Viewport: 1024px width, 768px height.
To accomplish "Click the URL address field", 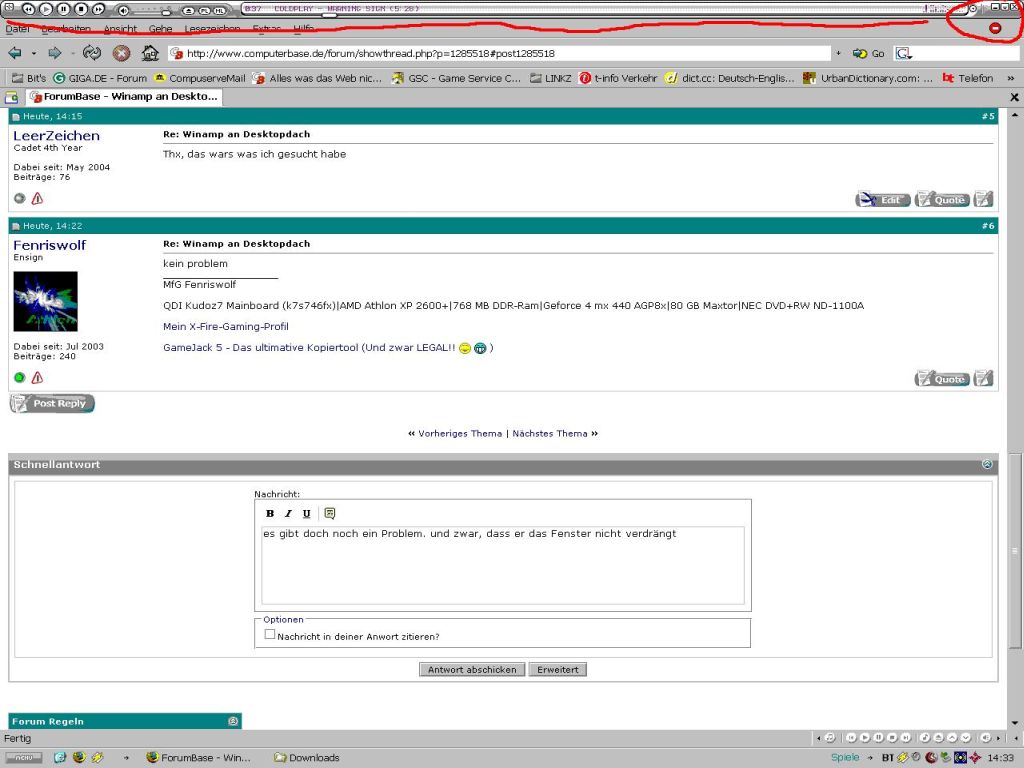I will [500, 54].
